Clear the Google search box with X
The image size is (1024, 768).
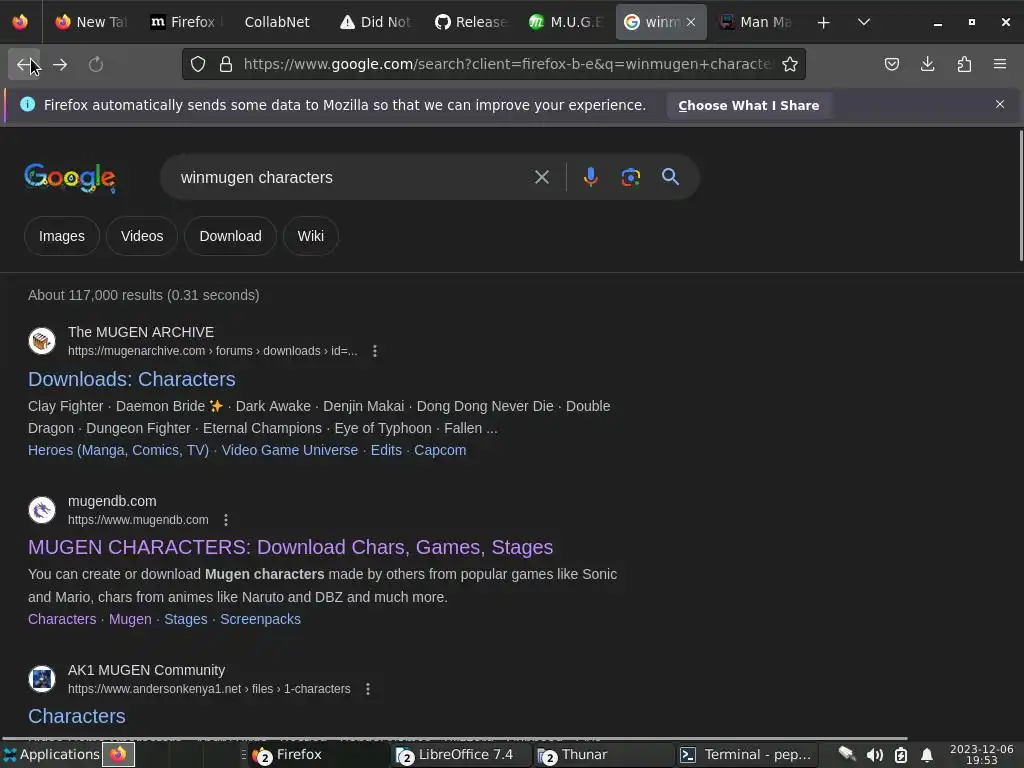pyautogui.click(x=541, y=177)
